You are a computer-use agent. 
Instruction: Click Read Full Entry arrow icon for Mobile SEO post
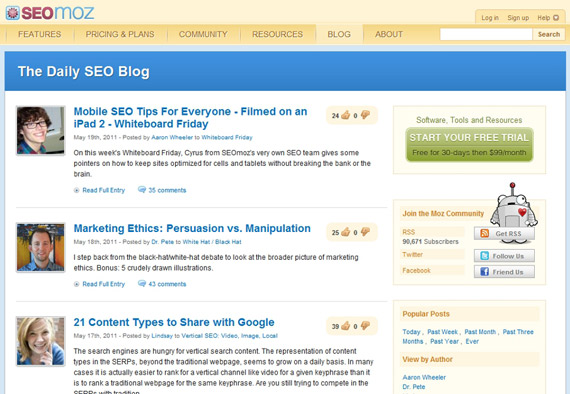pos(76,190)
